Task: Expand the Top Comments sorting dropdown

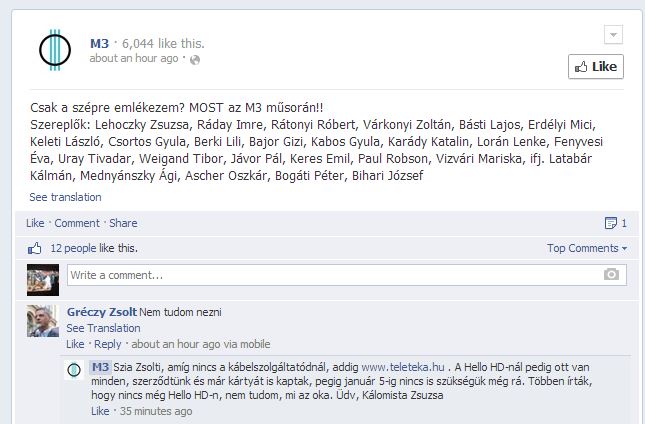Action: (587, 248)
